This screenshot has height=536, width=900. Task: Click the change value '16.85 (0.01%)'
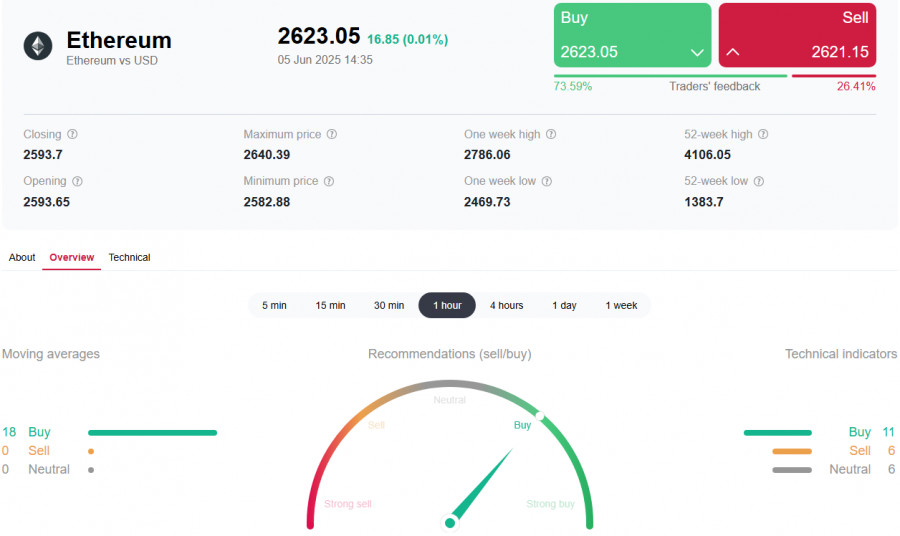[408, 40]
